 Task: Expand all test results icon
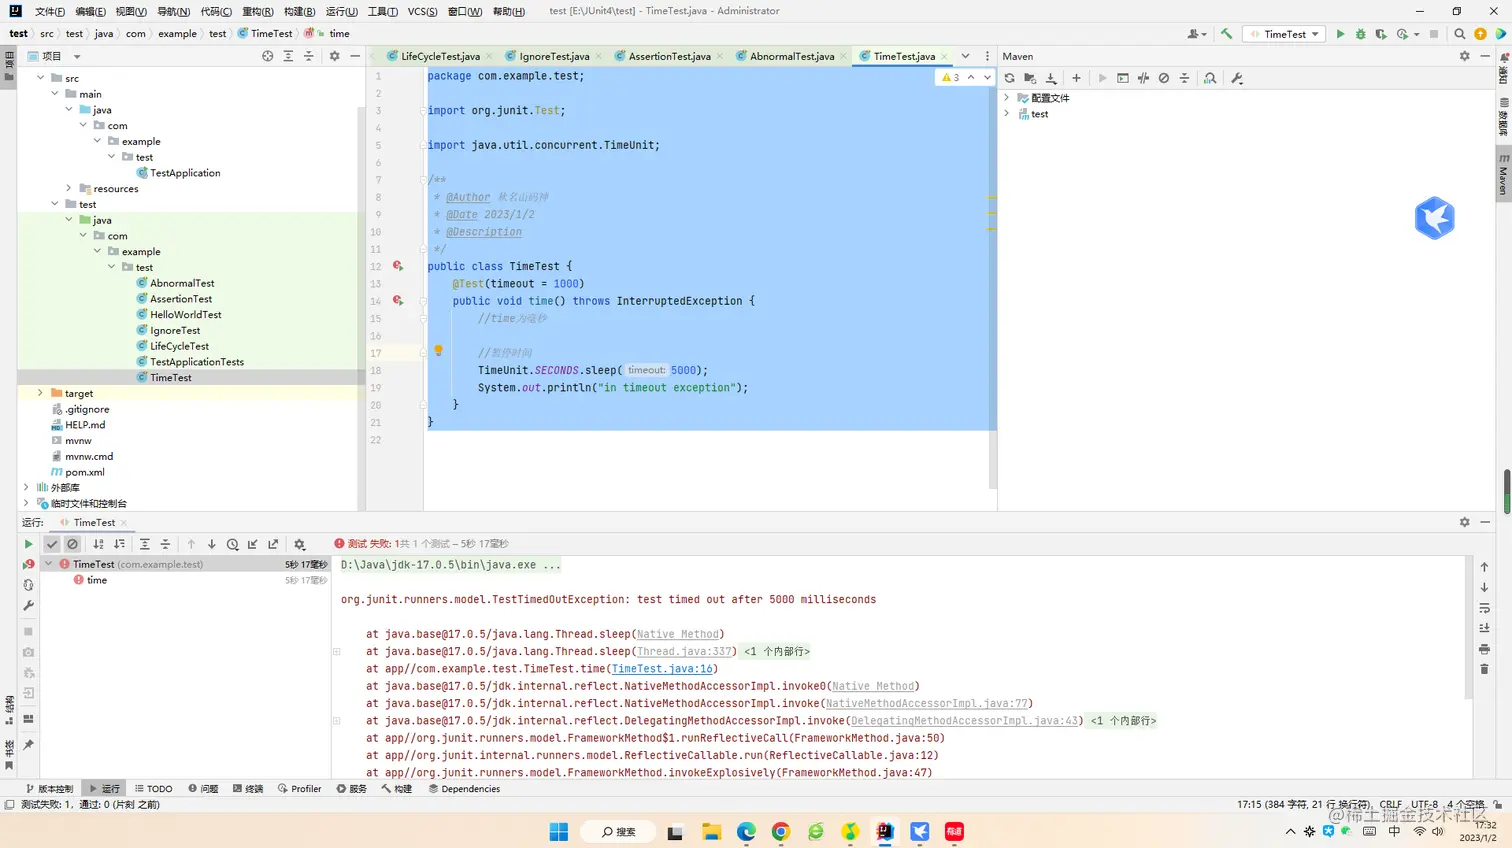tap(144, 544)
